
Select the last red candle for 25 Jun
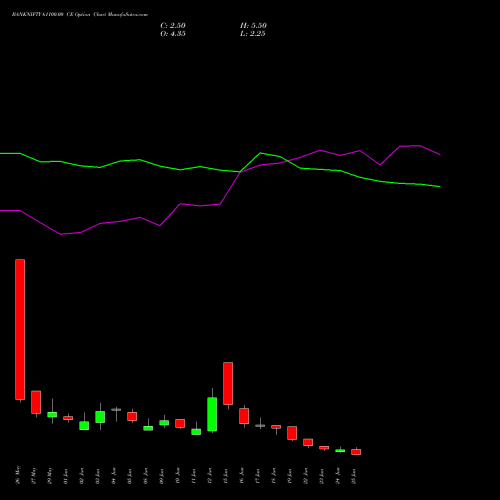356,452
